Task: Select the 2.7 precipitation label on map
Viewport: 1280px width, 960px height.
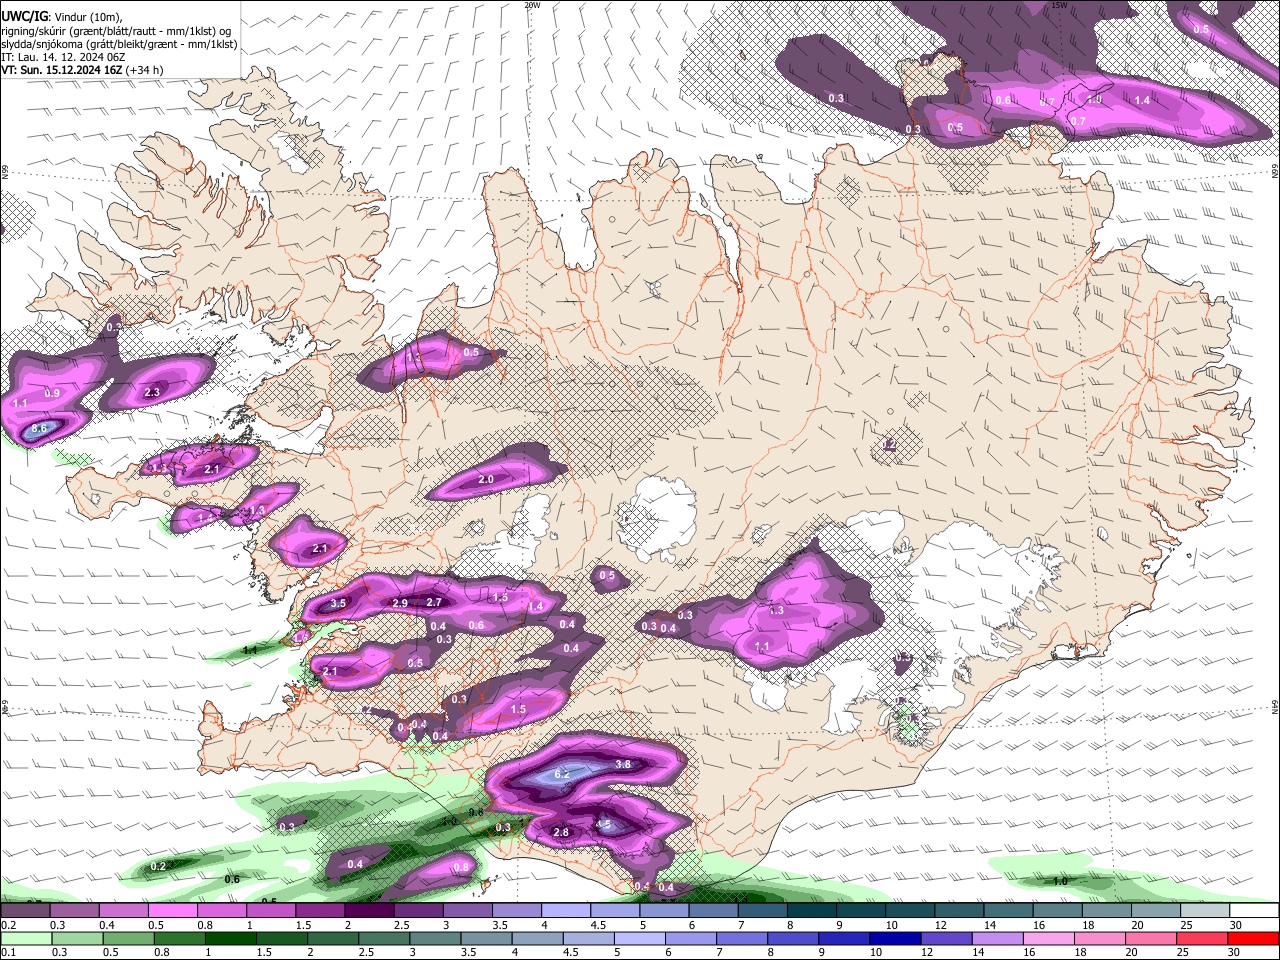Action: (434, 602)
